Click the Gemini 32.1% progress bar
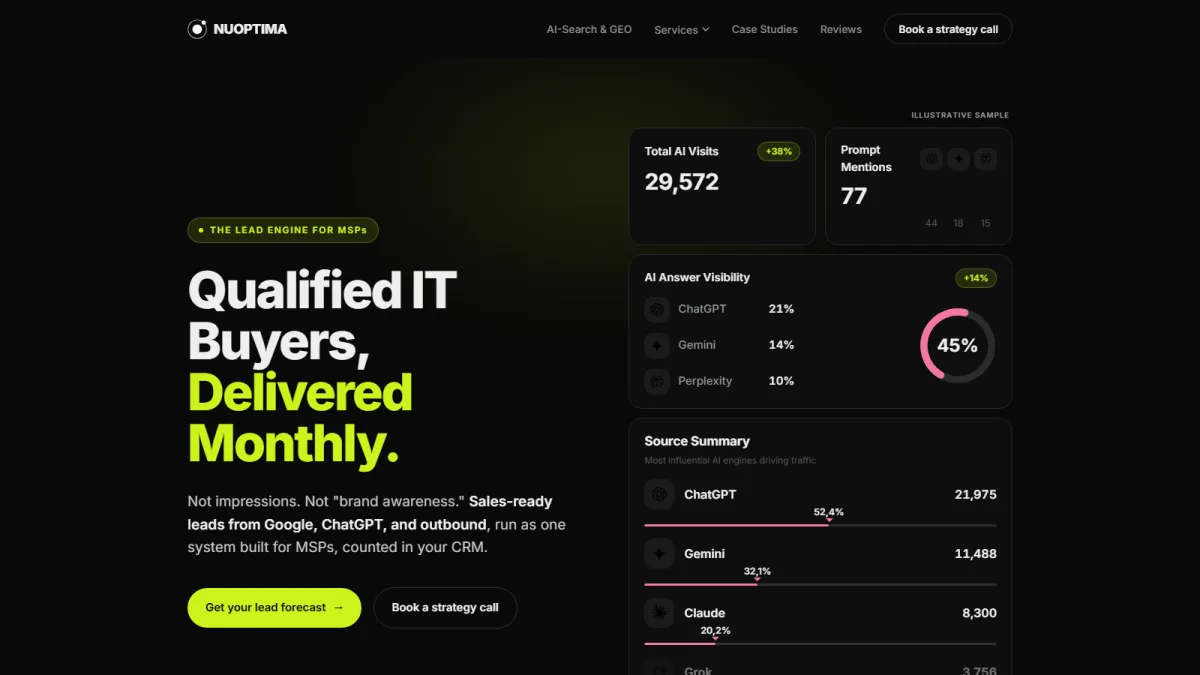Screen dimensions: 1200x675 pos(820,584)
